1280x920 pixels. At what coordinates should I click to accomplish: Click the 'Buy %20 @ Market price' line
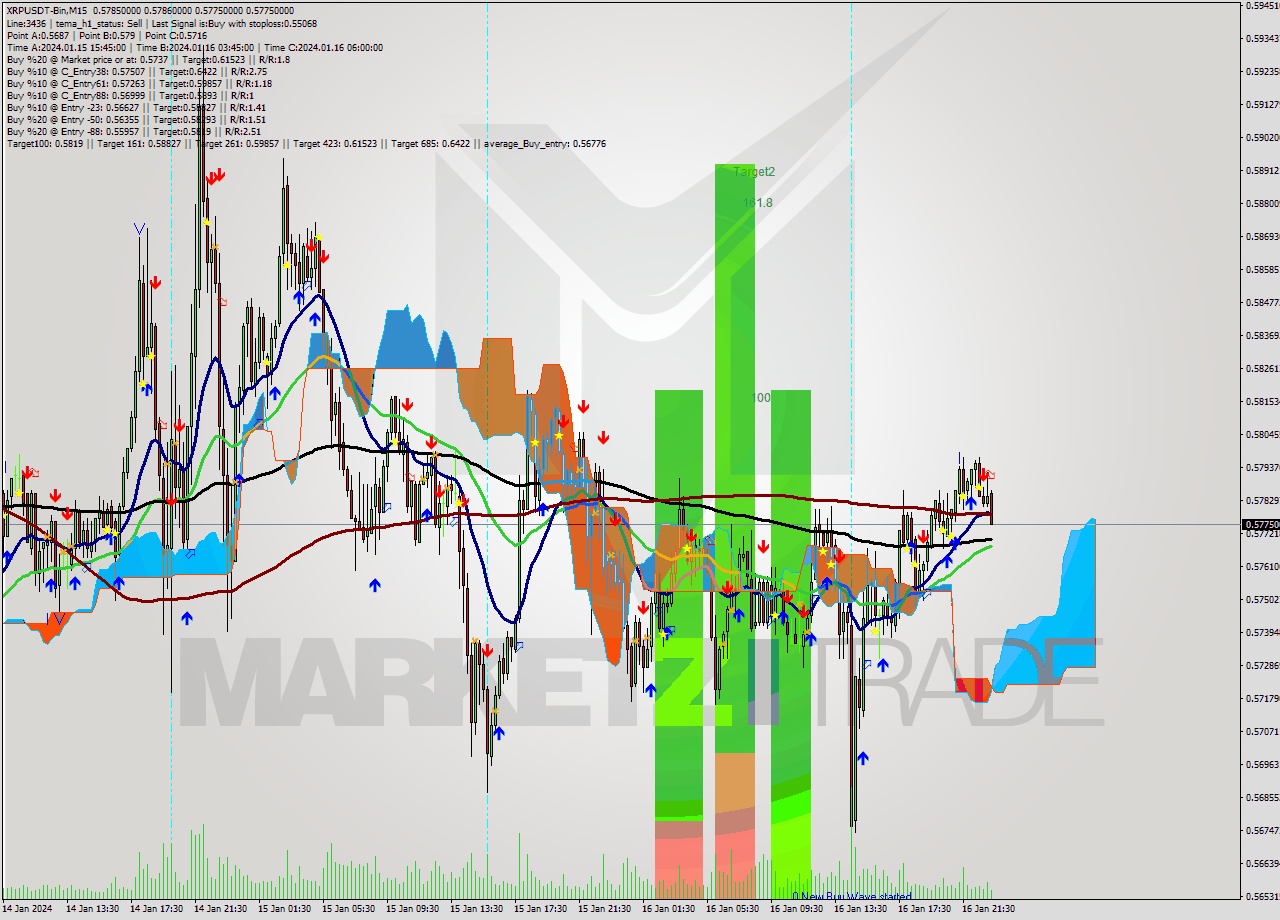(148, 59)
